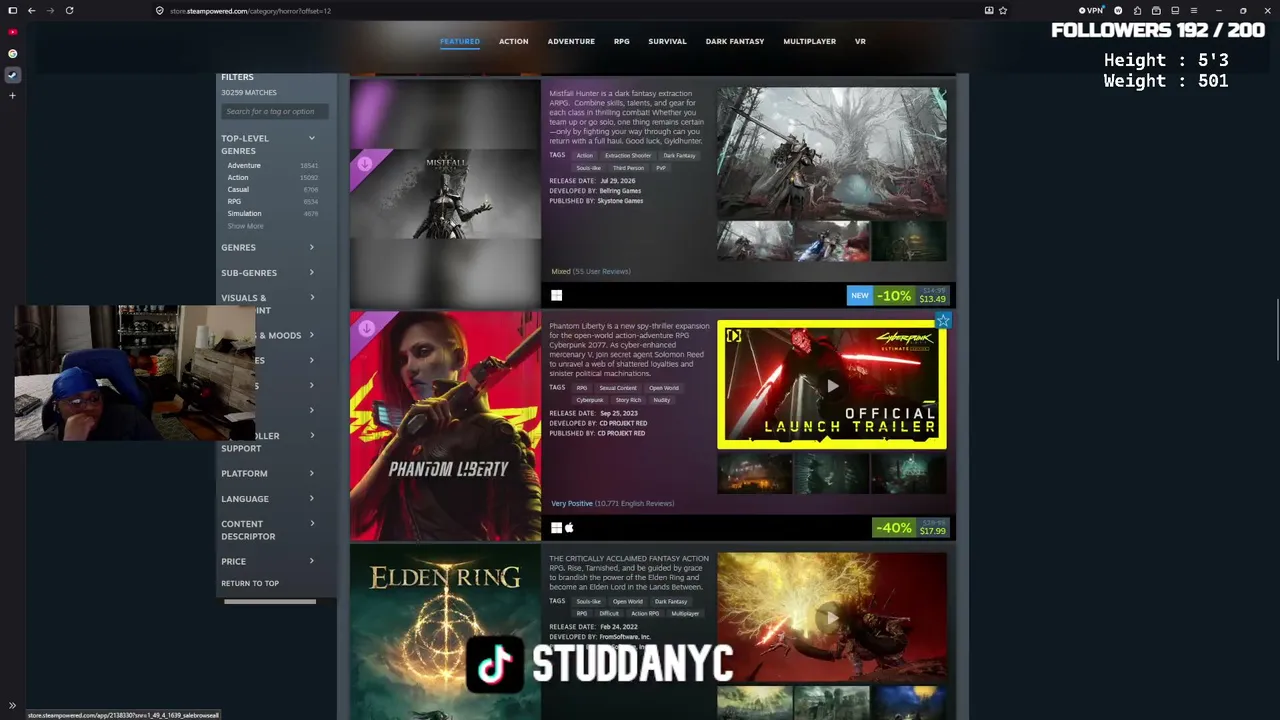Expand the Price filter section
The width and height of the screenshot is (1280, 720).
point(269,561)
